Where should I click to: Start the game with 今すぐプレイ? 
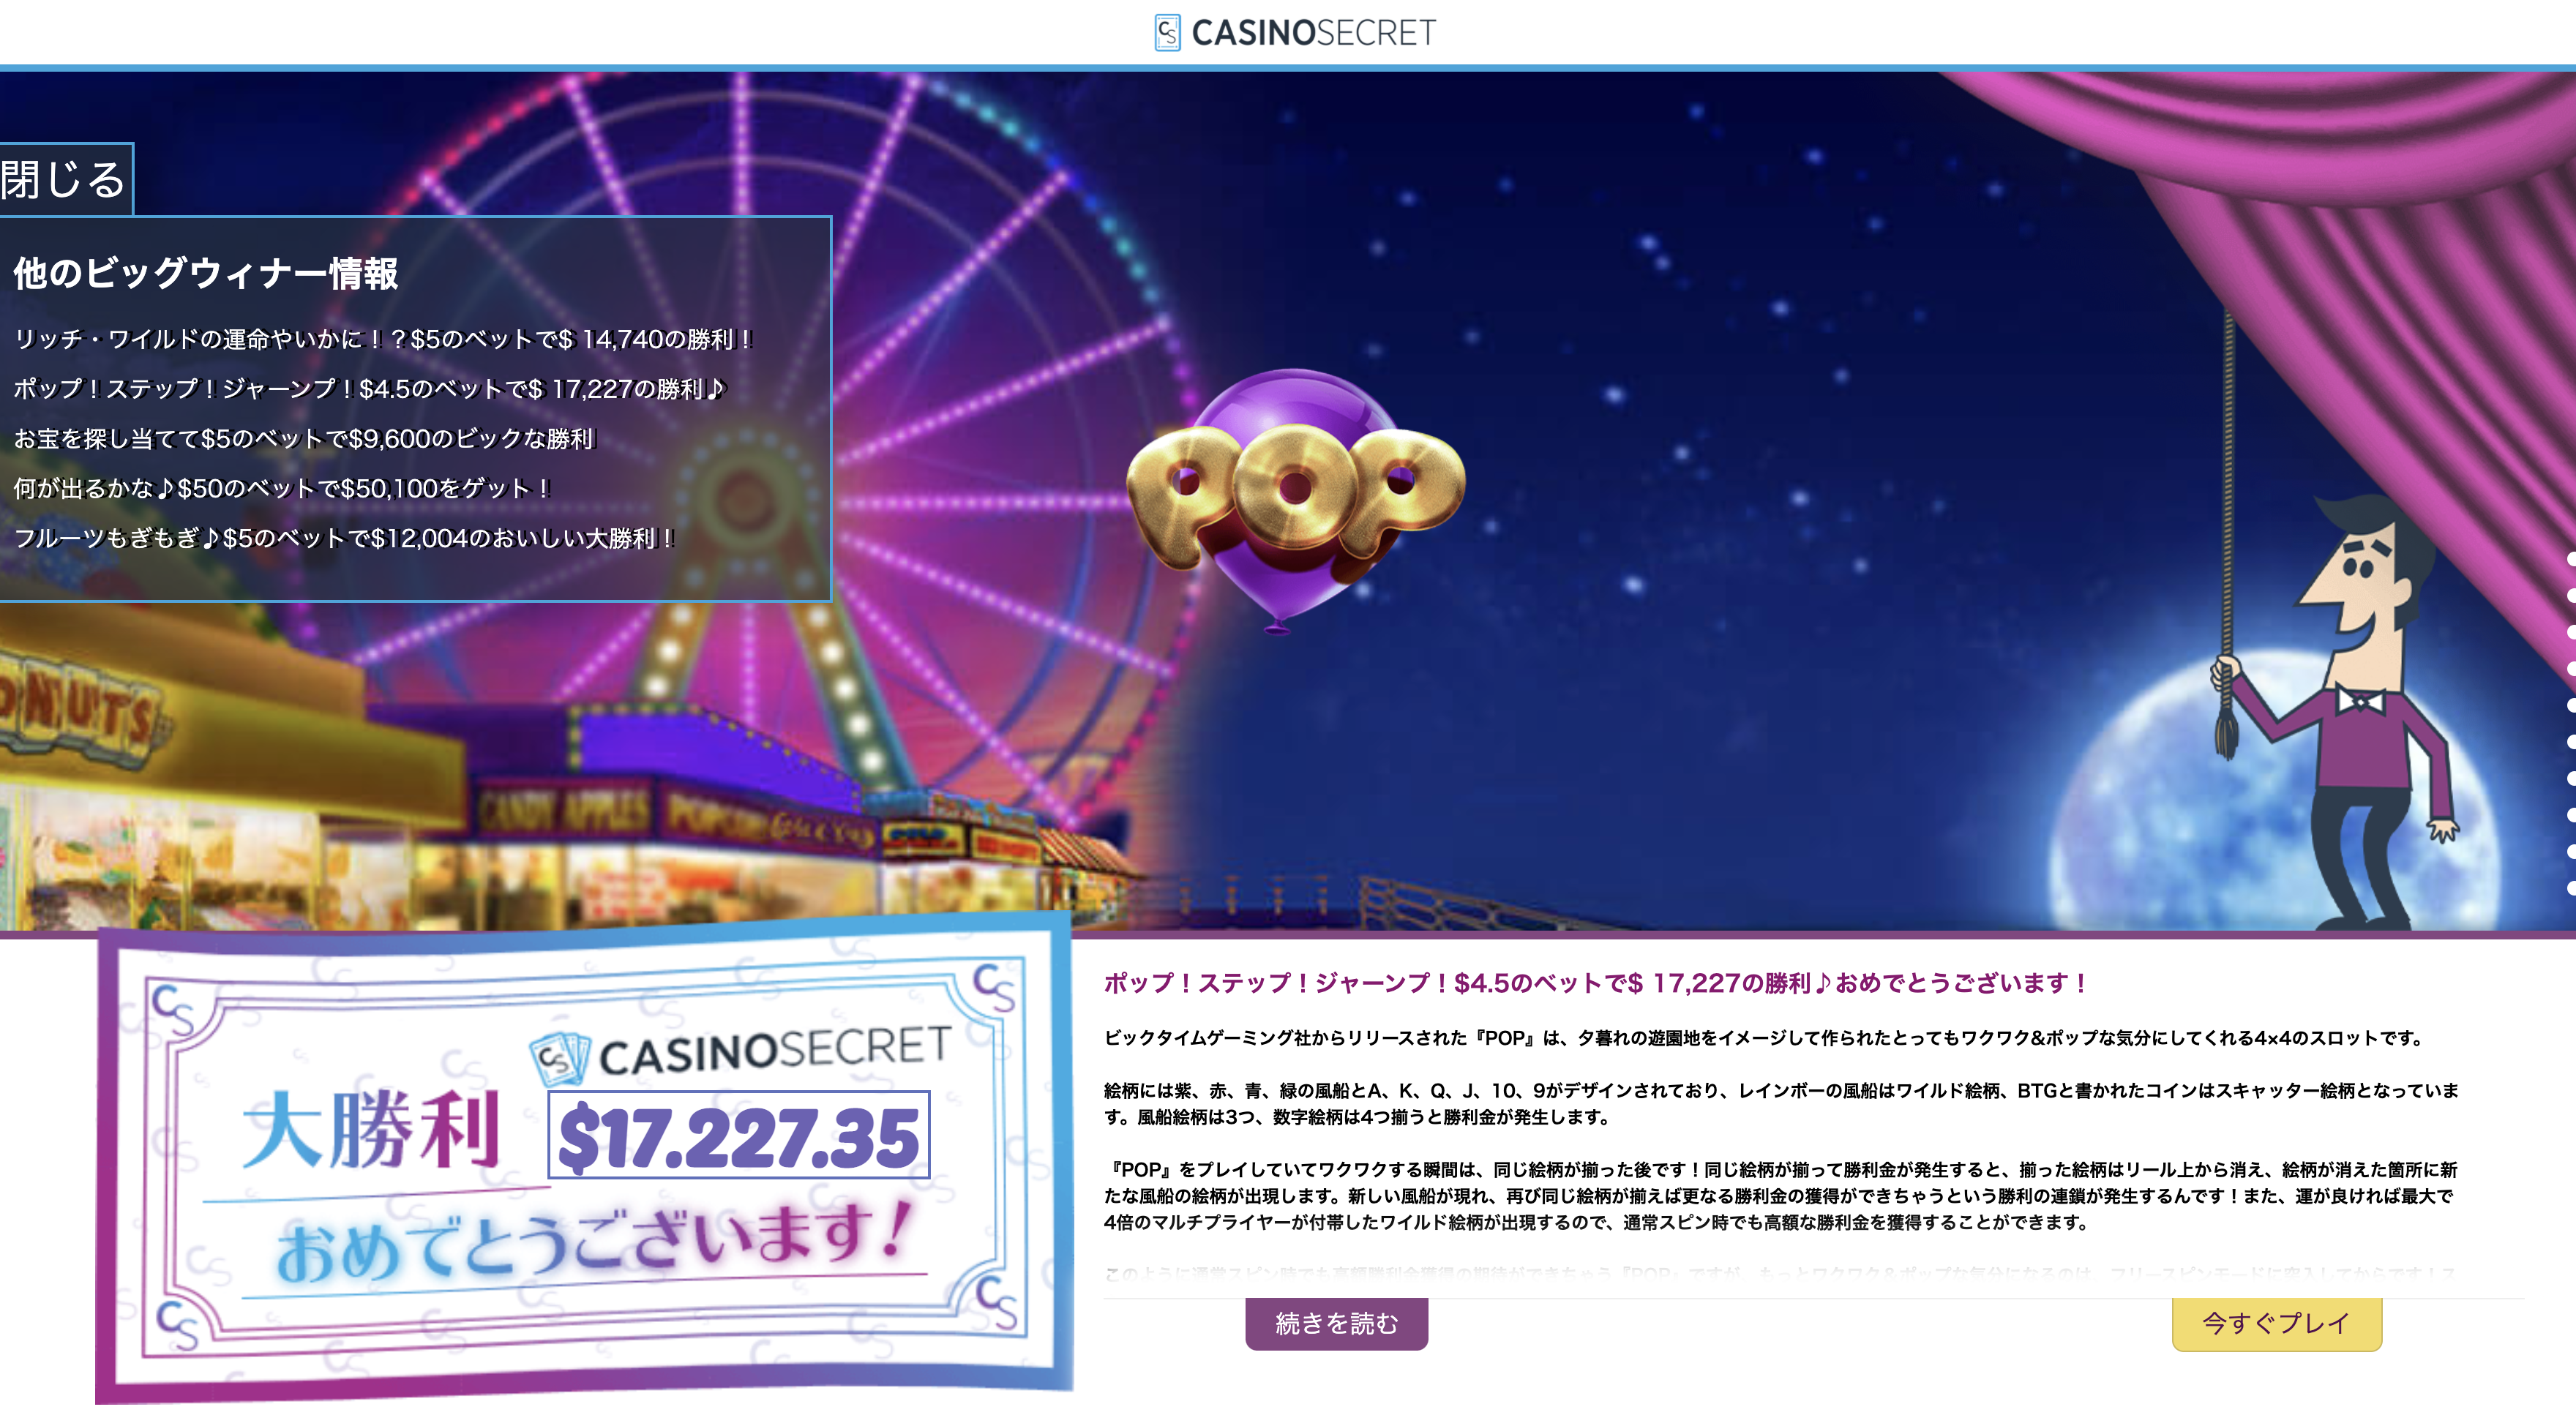pyautogui.click(x=2276, y=1323)
